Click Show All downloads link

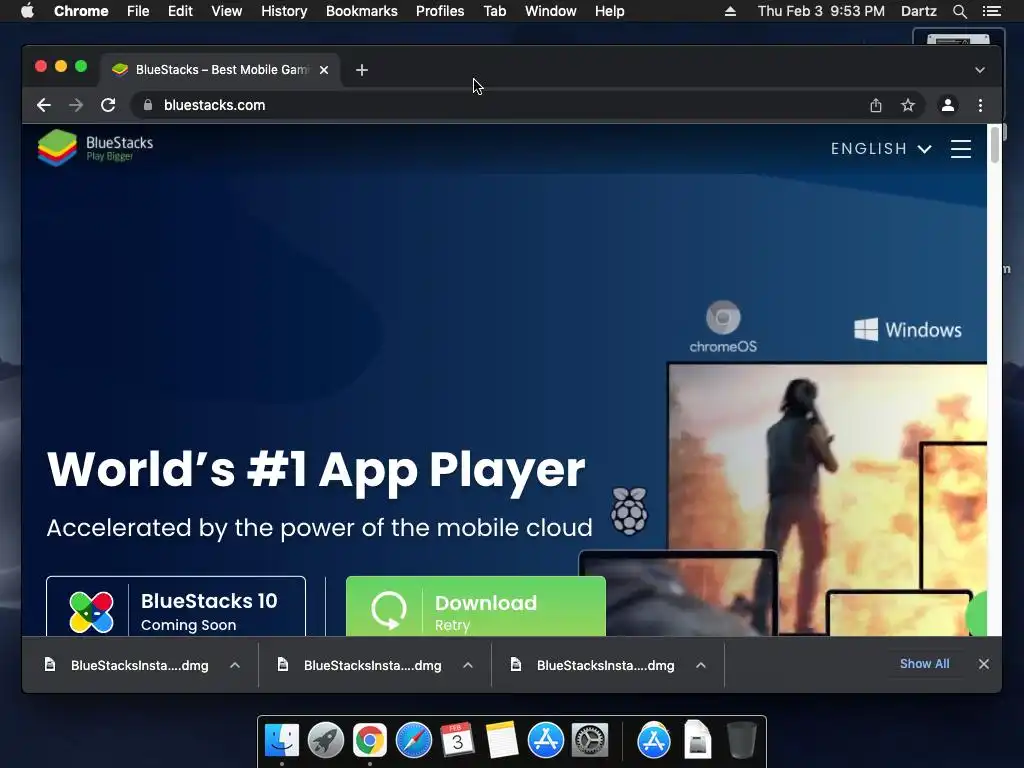tap(924, 664)
